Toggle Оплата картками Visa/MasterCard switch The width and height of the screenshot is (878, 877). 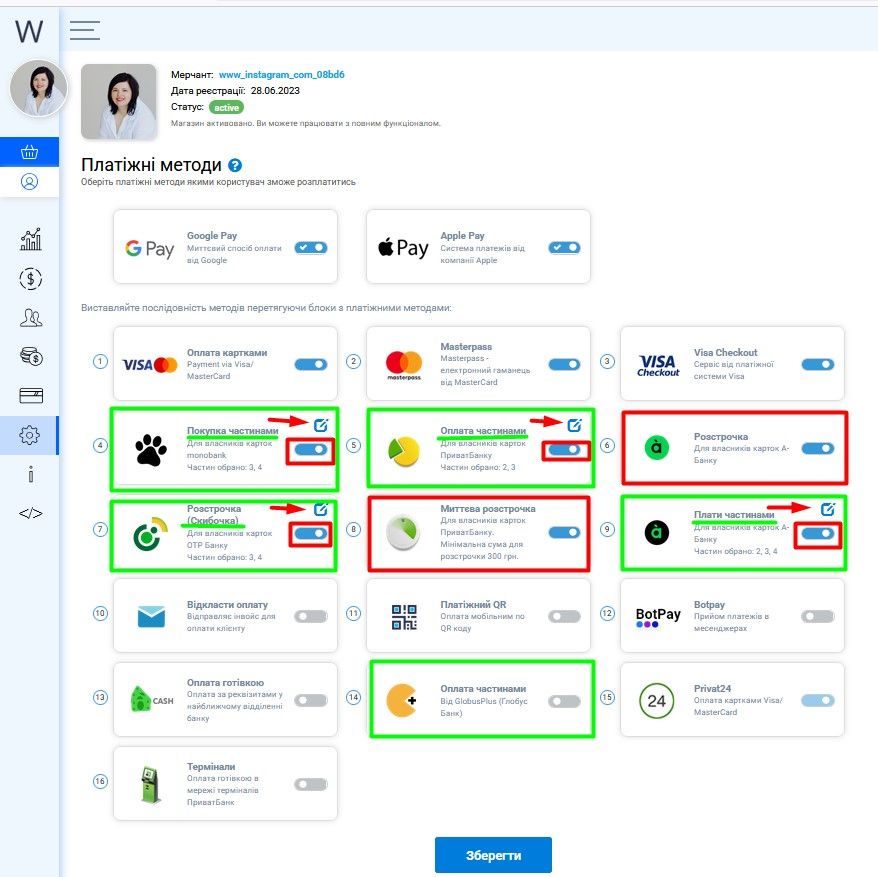311,365
